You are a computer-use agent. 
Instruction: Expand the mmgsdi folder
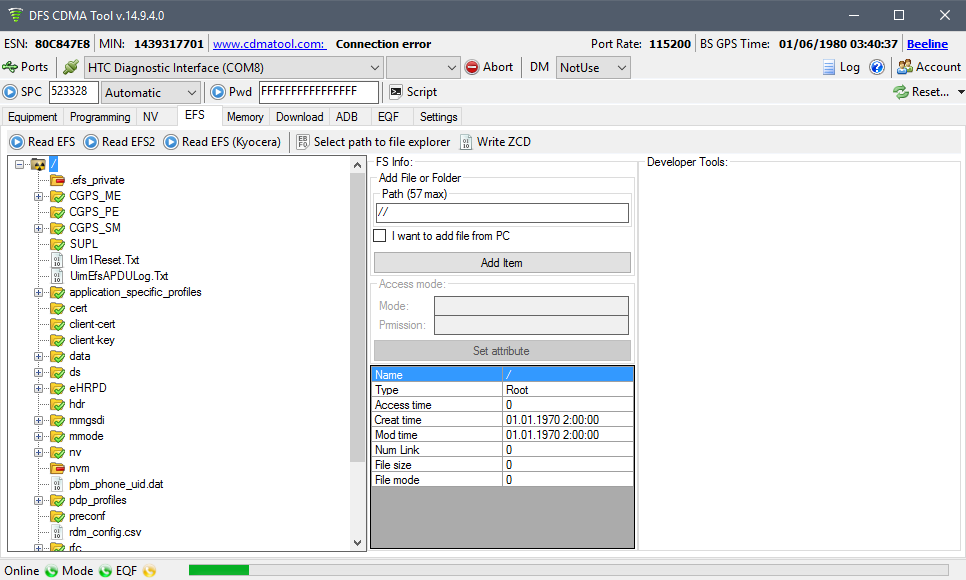(38, 421)
